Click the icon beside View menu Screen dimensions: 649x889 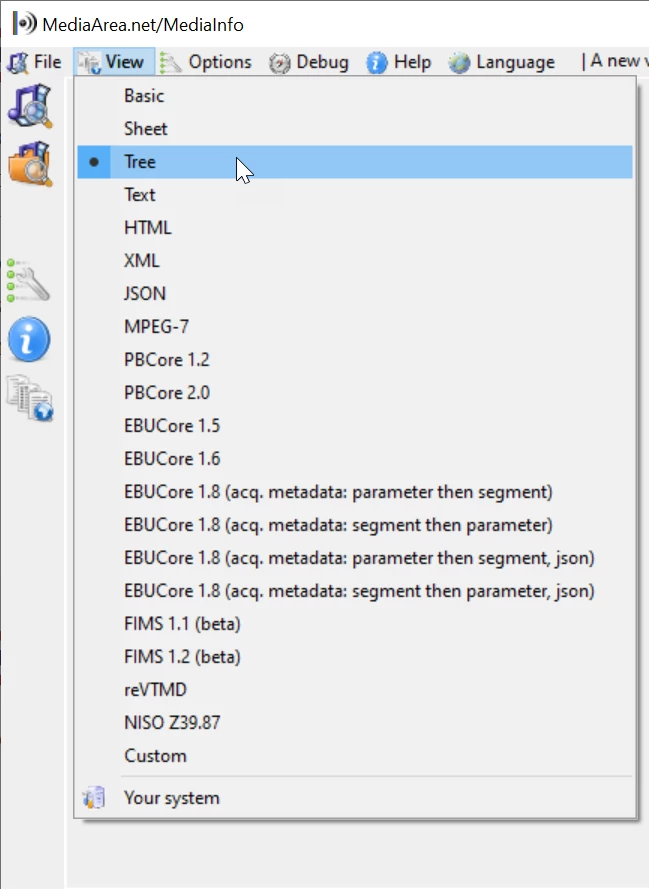(90, 63)
